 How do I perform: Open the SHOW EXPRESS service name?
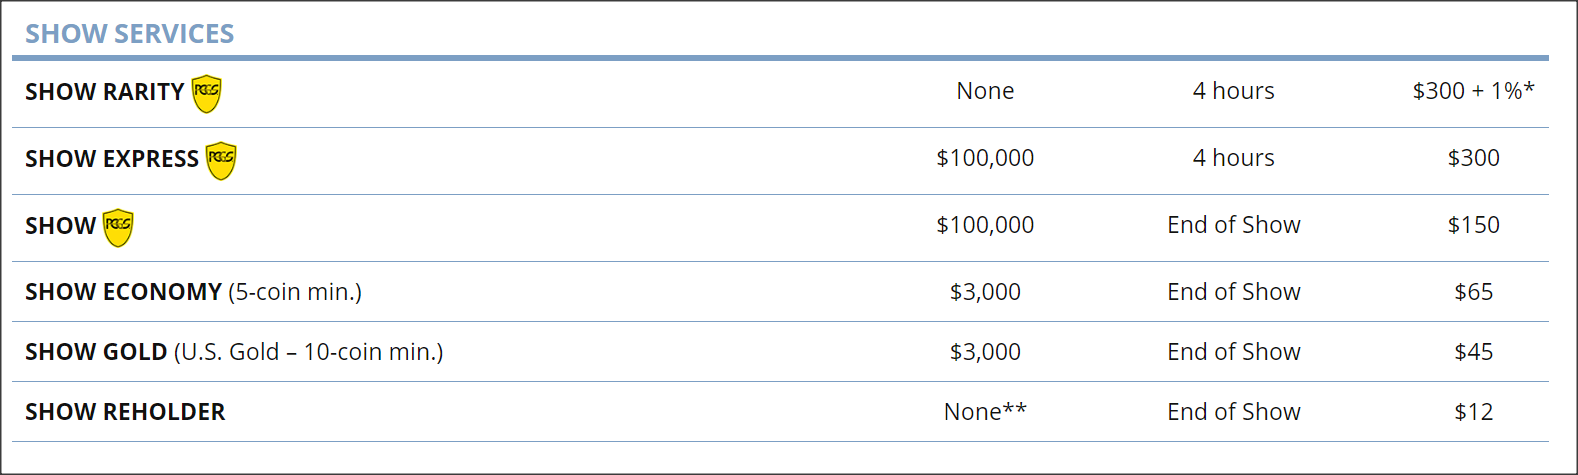point(112,159)
